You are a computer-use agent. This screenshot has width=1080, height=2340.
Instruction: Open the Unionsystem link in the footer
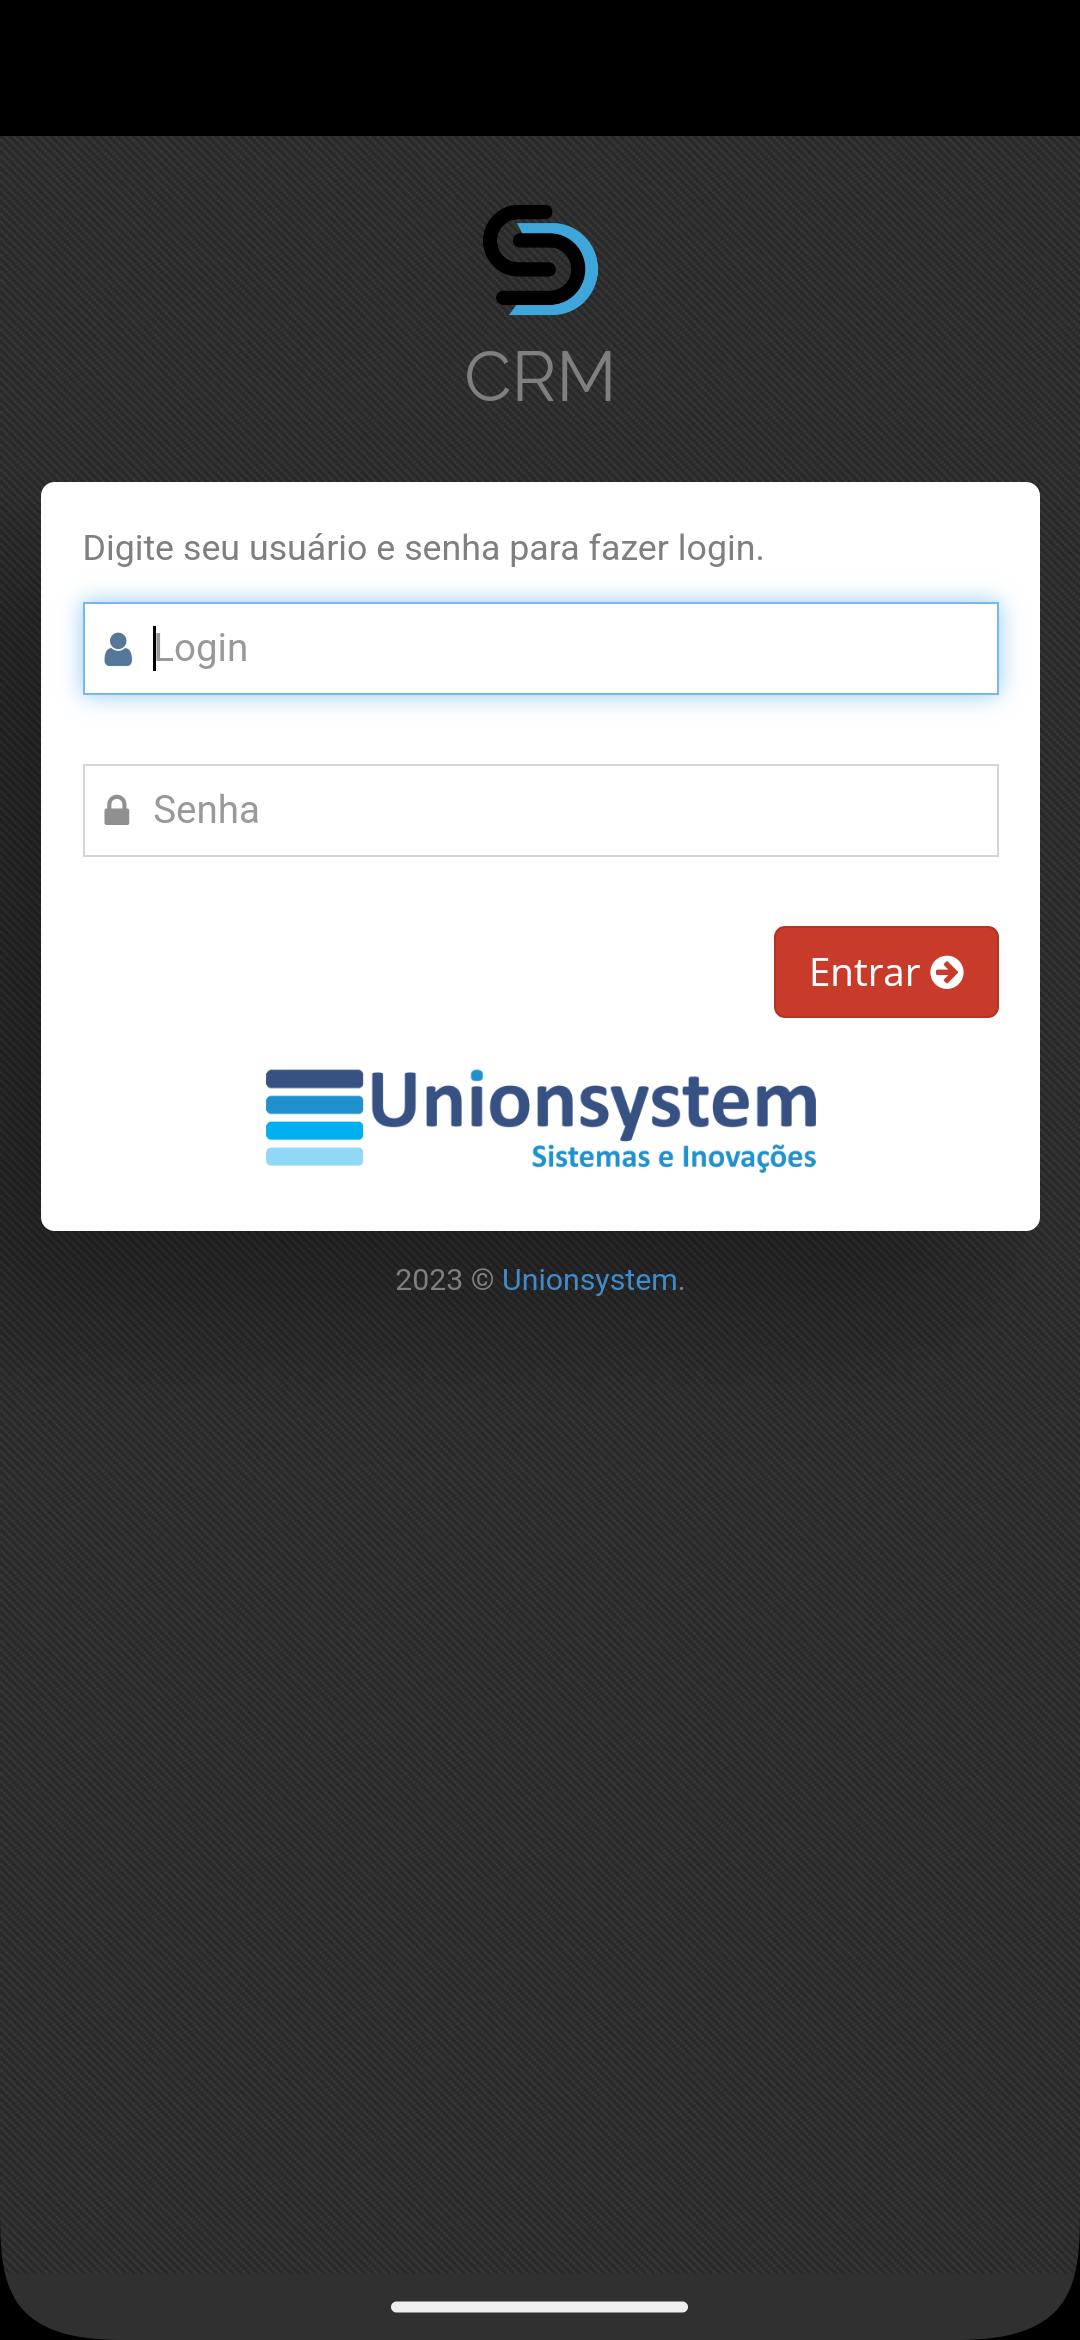click(x=590, y=1280)
